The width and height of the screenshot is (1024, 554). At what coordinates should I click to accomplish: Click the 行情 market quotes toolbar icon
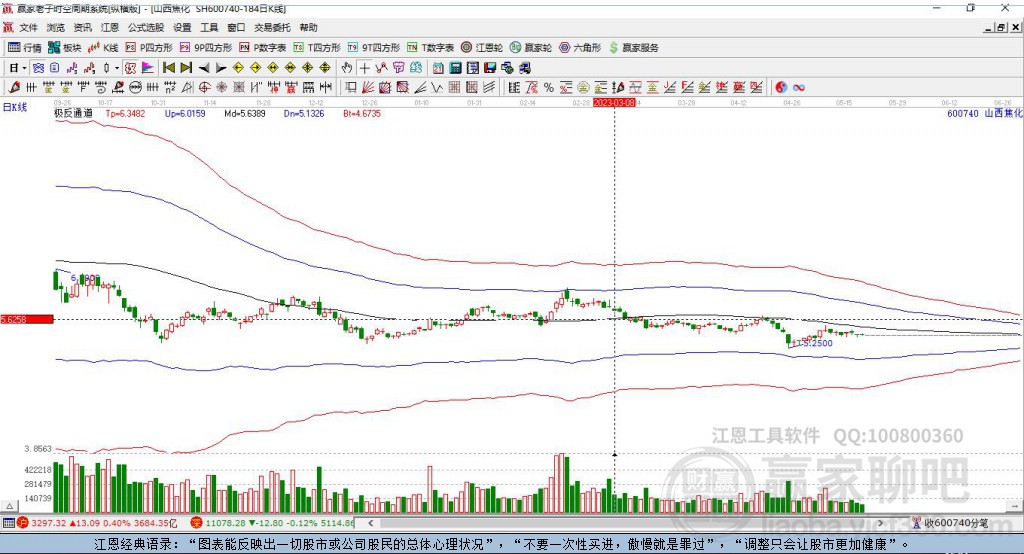(x=25, y=47)
